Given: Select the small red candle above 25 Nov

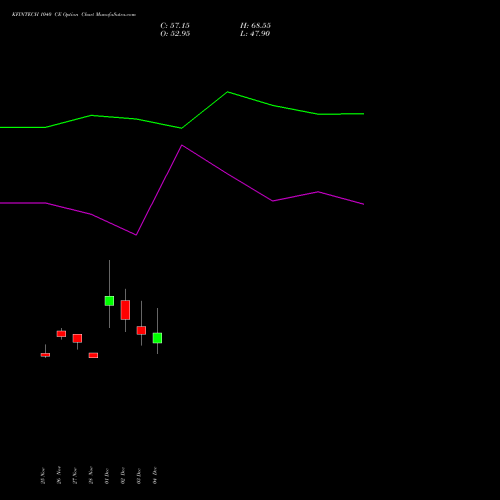Looking at the screenshot, I should 45,355.
